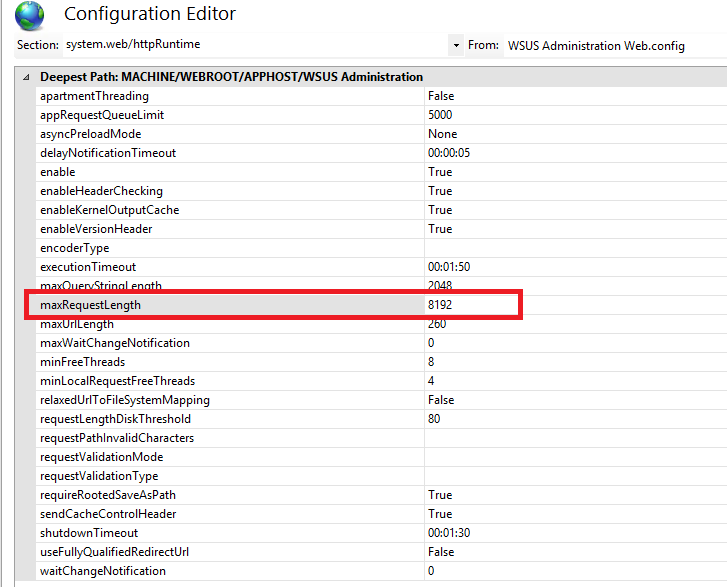
Task: Select sendCacheControlHeader property
Action: coord(108,514)
